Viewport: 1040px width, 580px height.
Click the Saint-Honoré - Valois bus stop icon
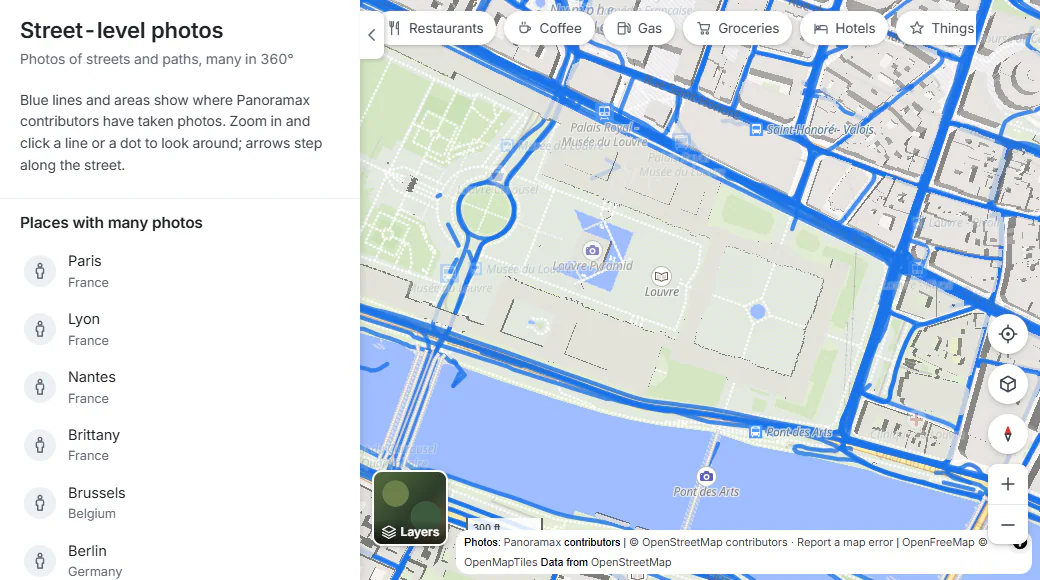coord(756,129)
